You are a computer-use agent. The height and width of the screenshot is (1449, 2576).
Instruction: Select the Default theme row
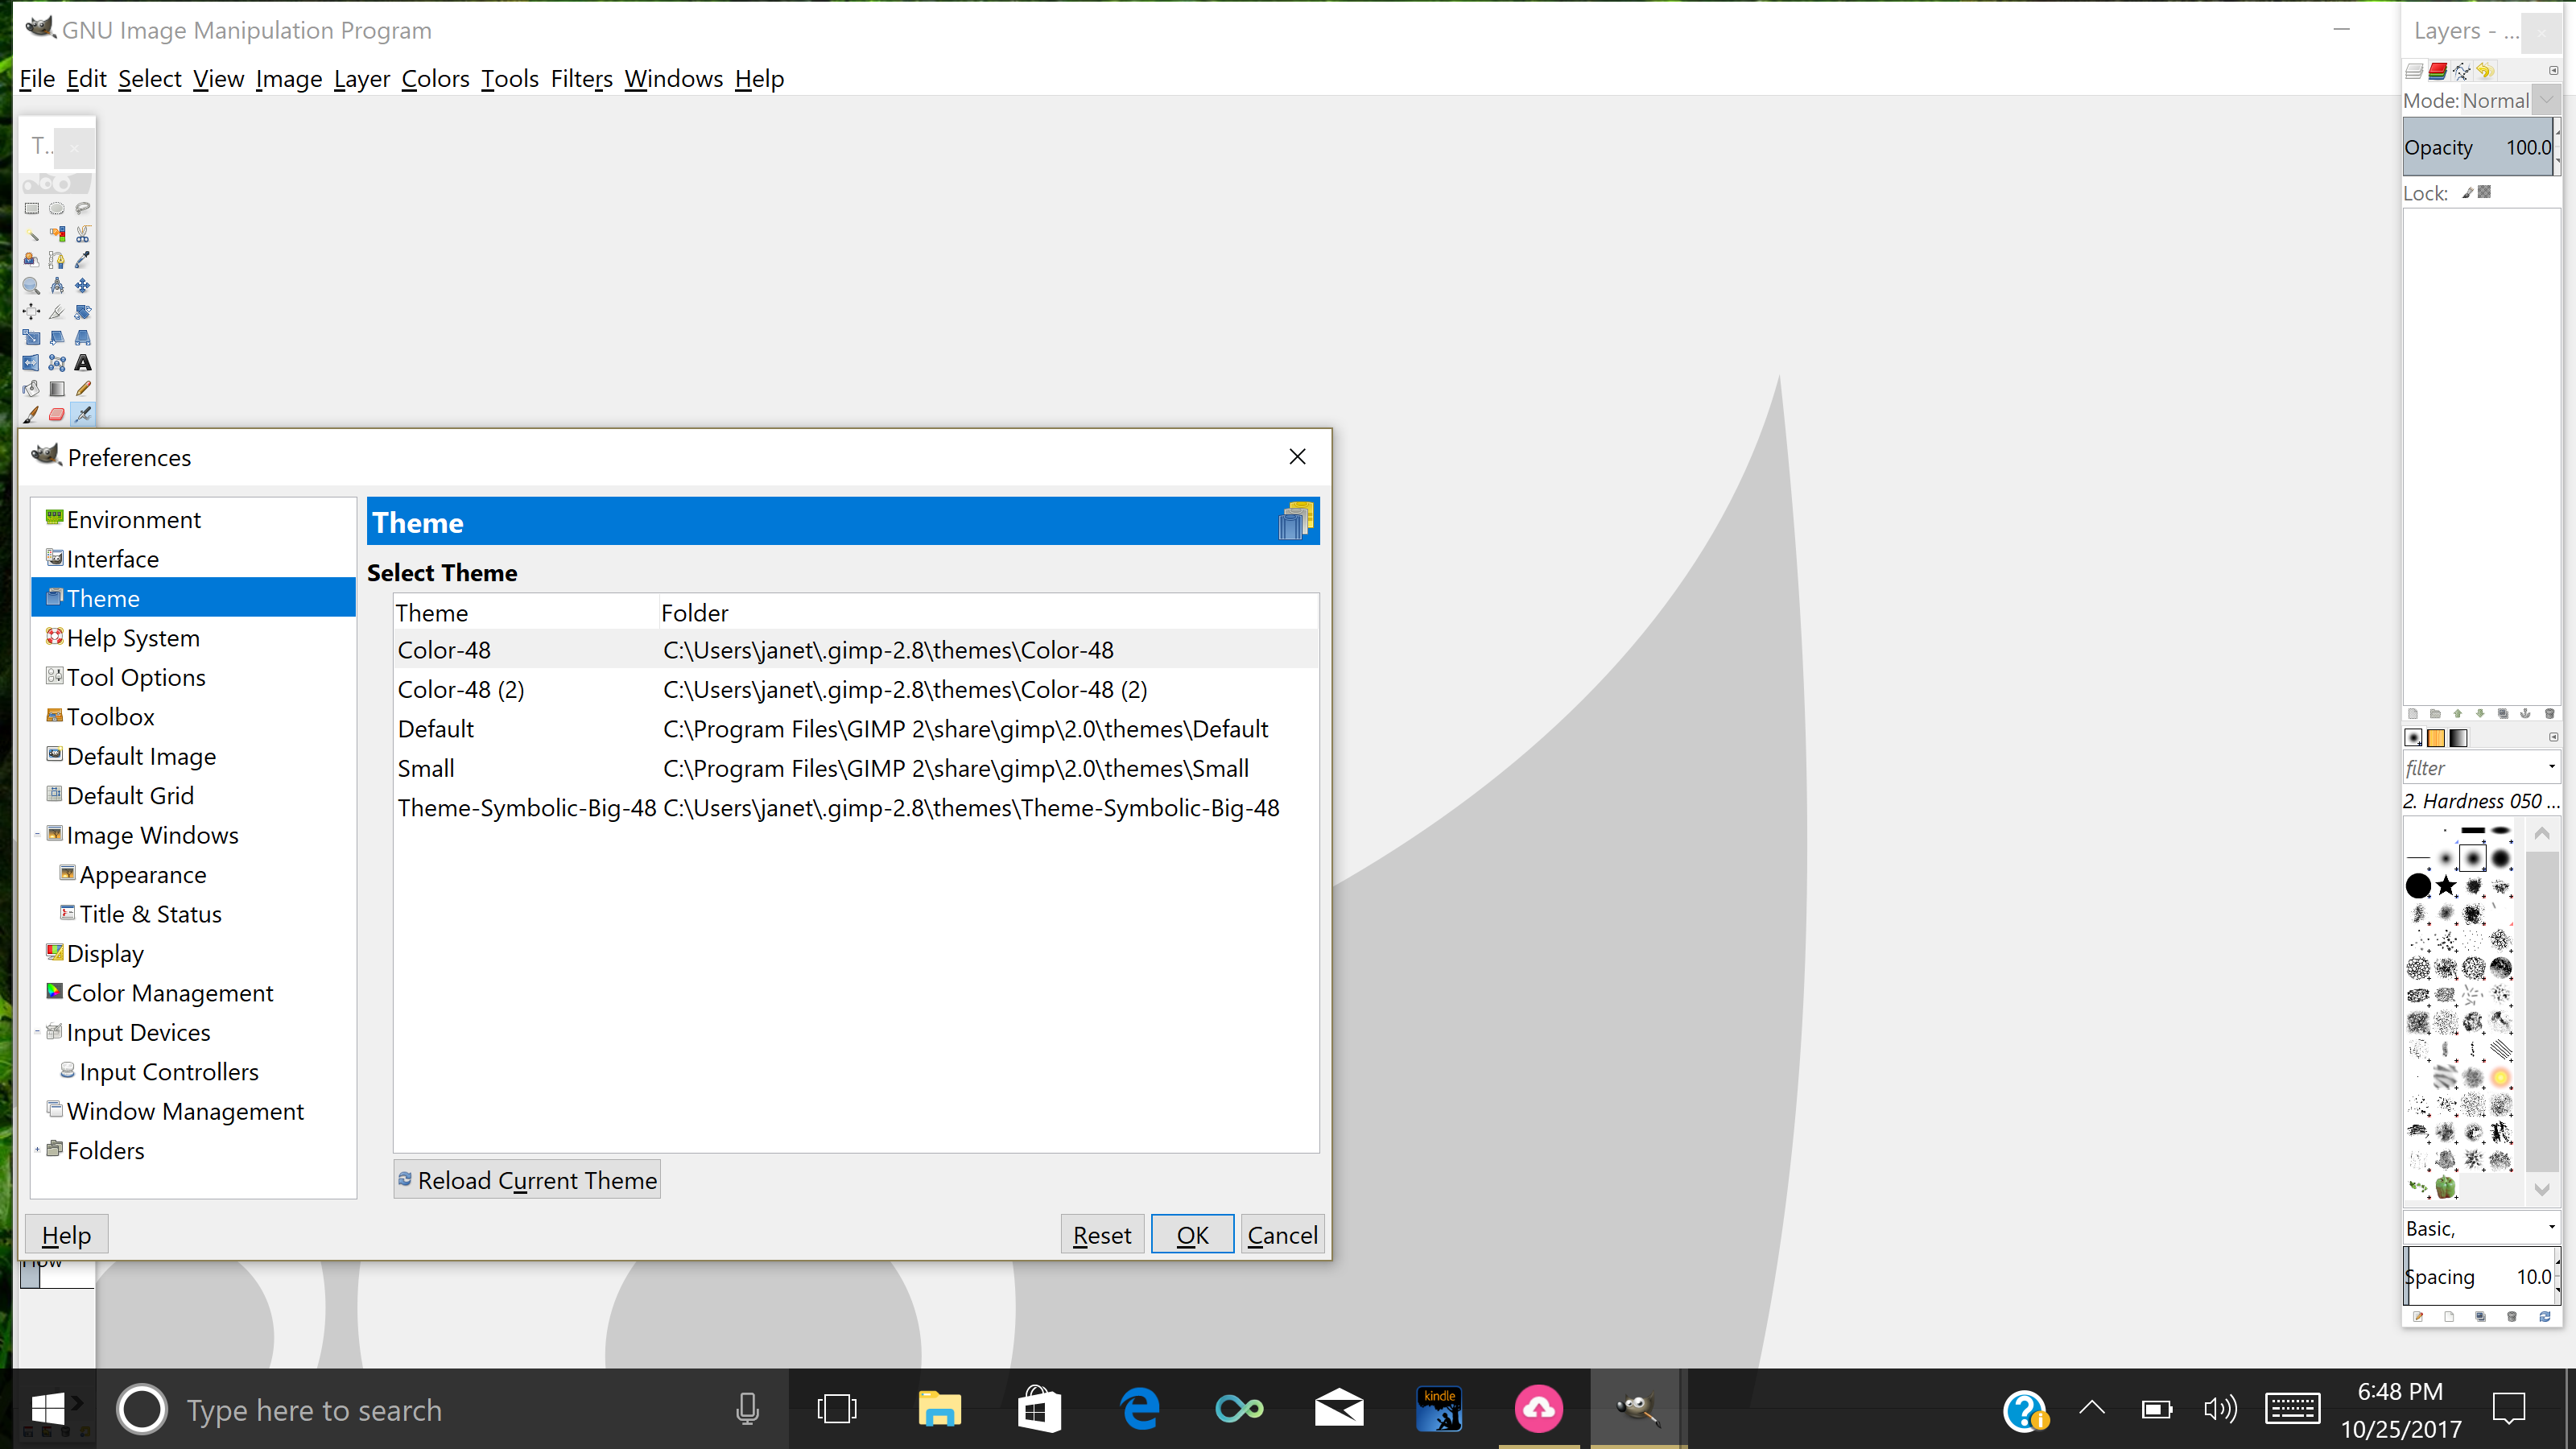click(856, 729)
